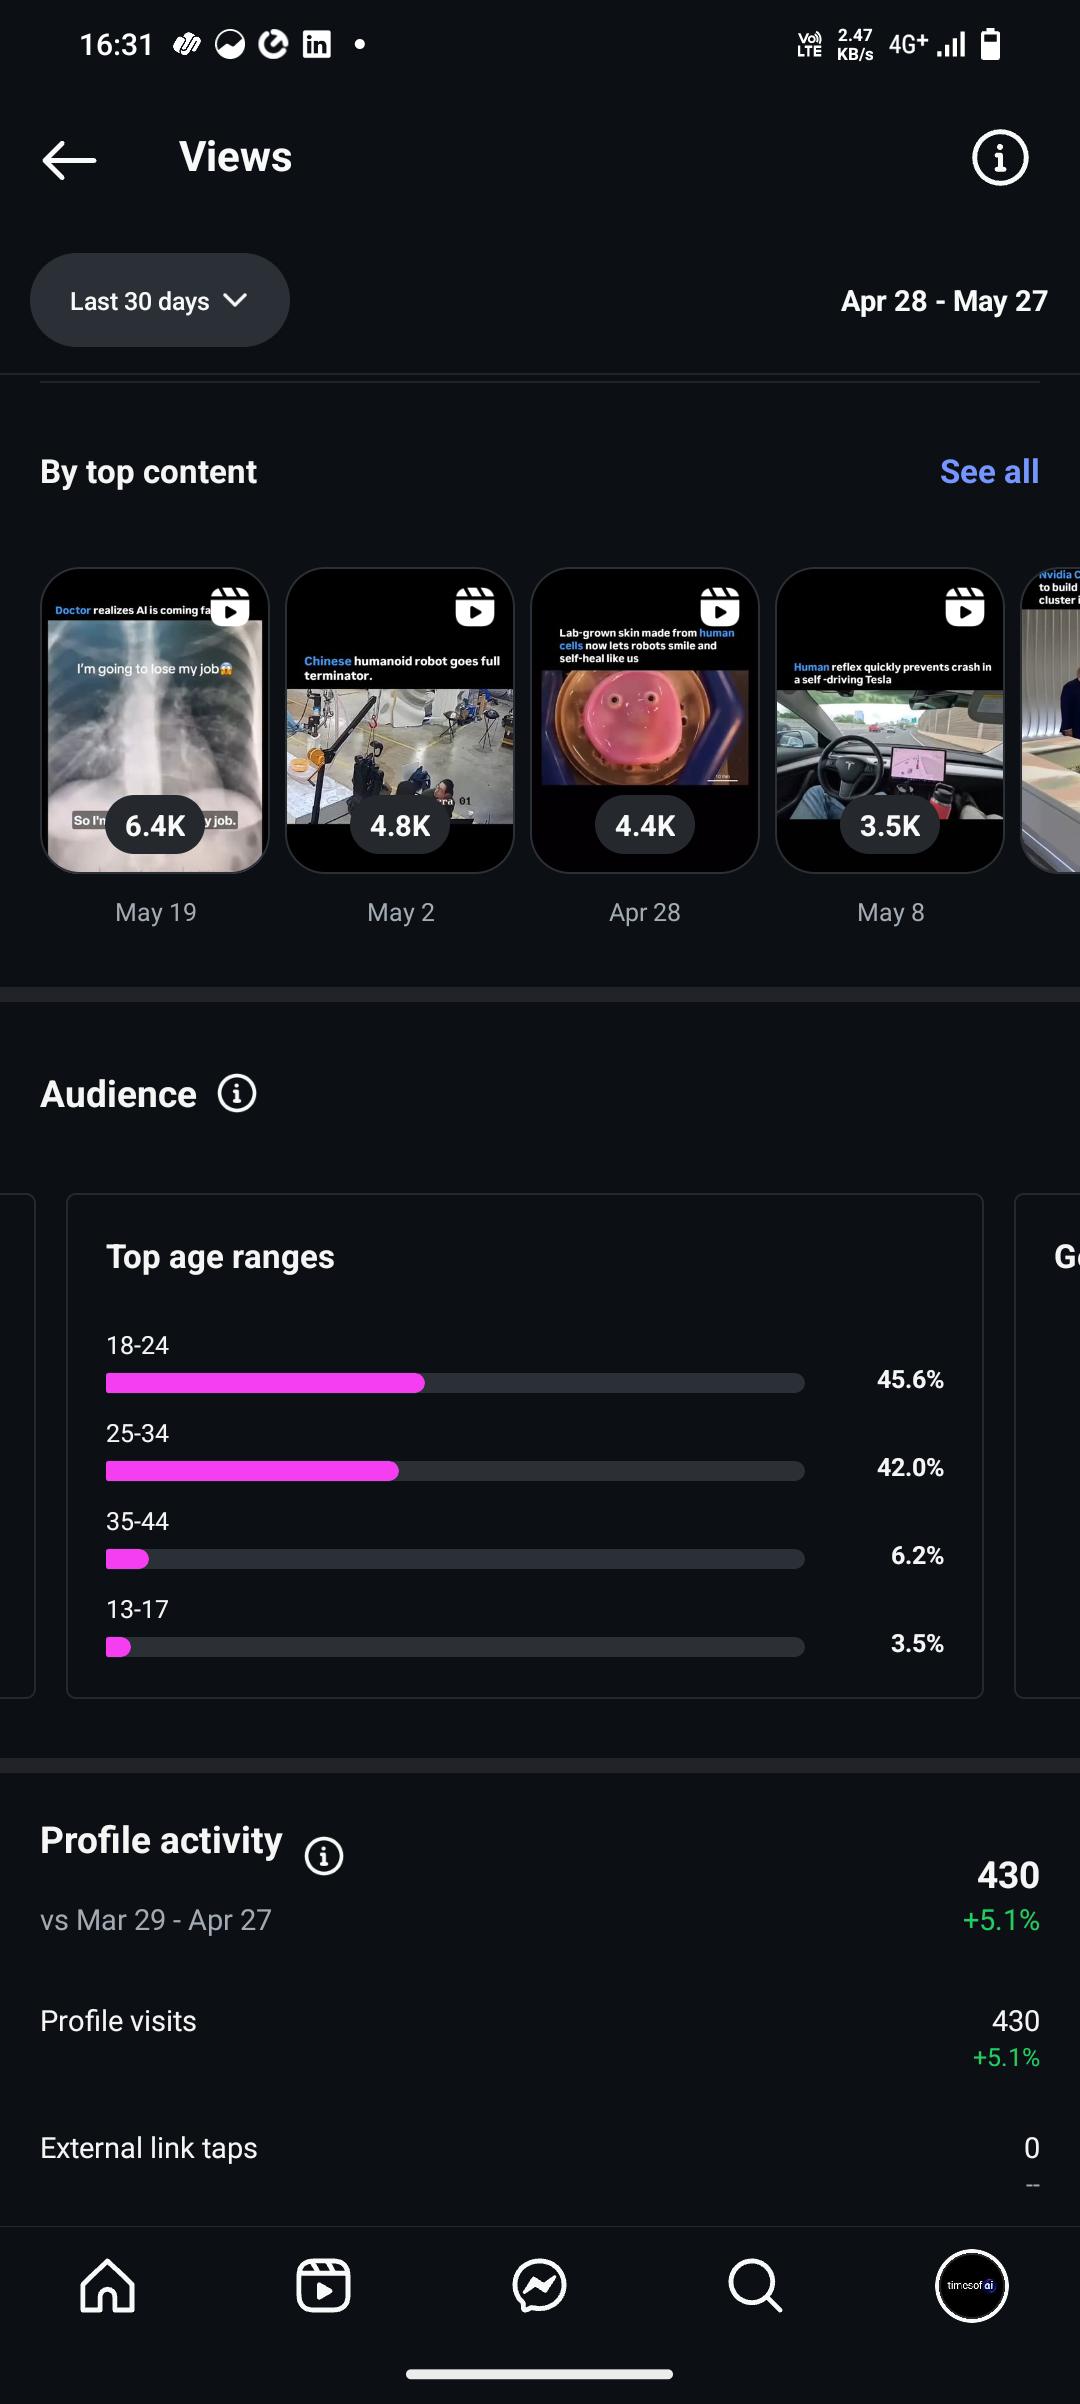This screenshot has height=2404, width=1080.
Task: Open the Doctor AI reel with 6.4K views
Action: (155, 720)
